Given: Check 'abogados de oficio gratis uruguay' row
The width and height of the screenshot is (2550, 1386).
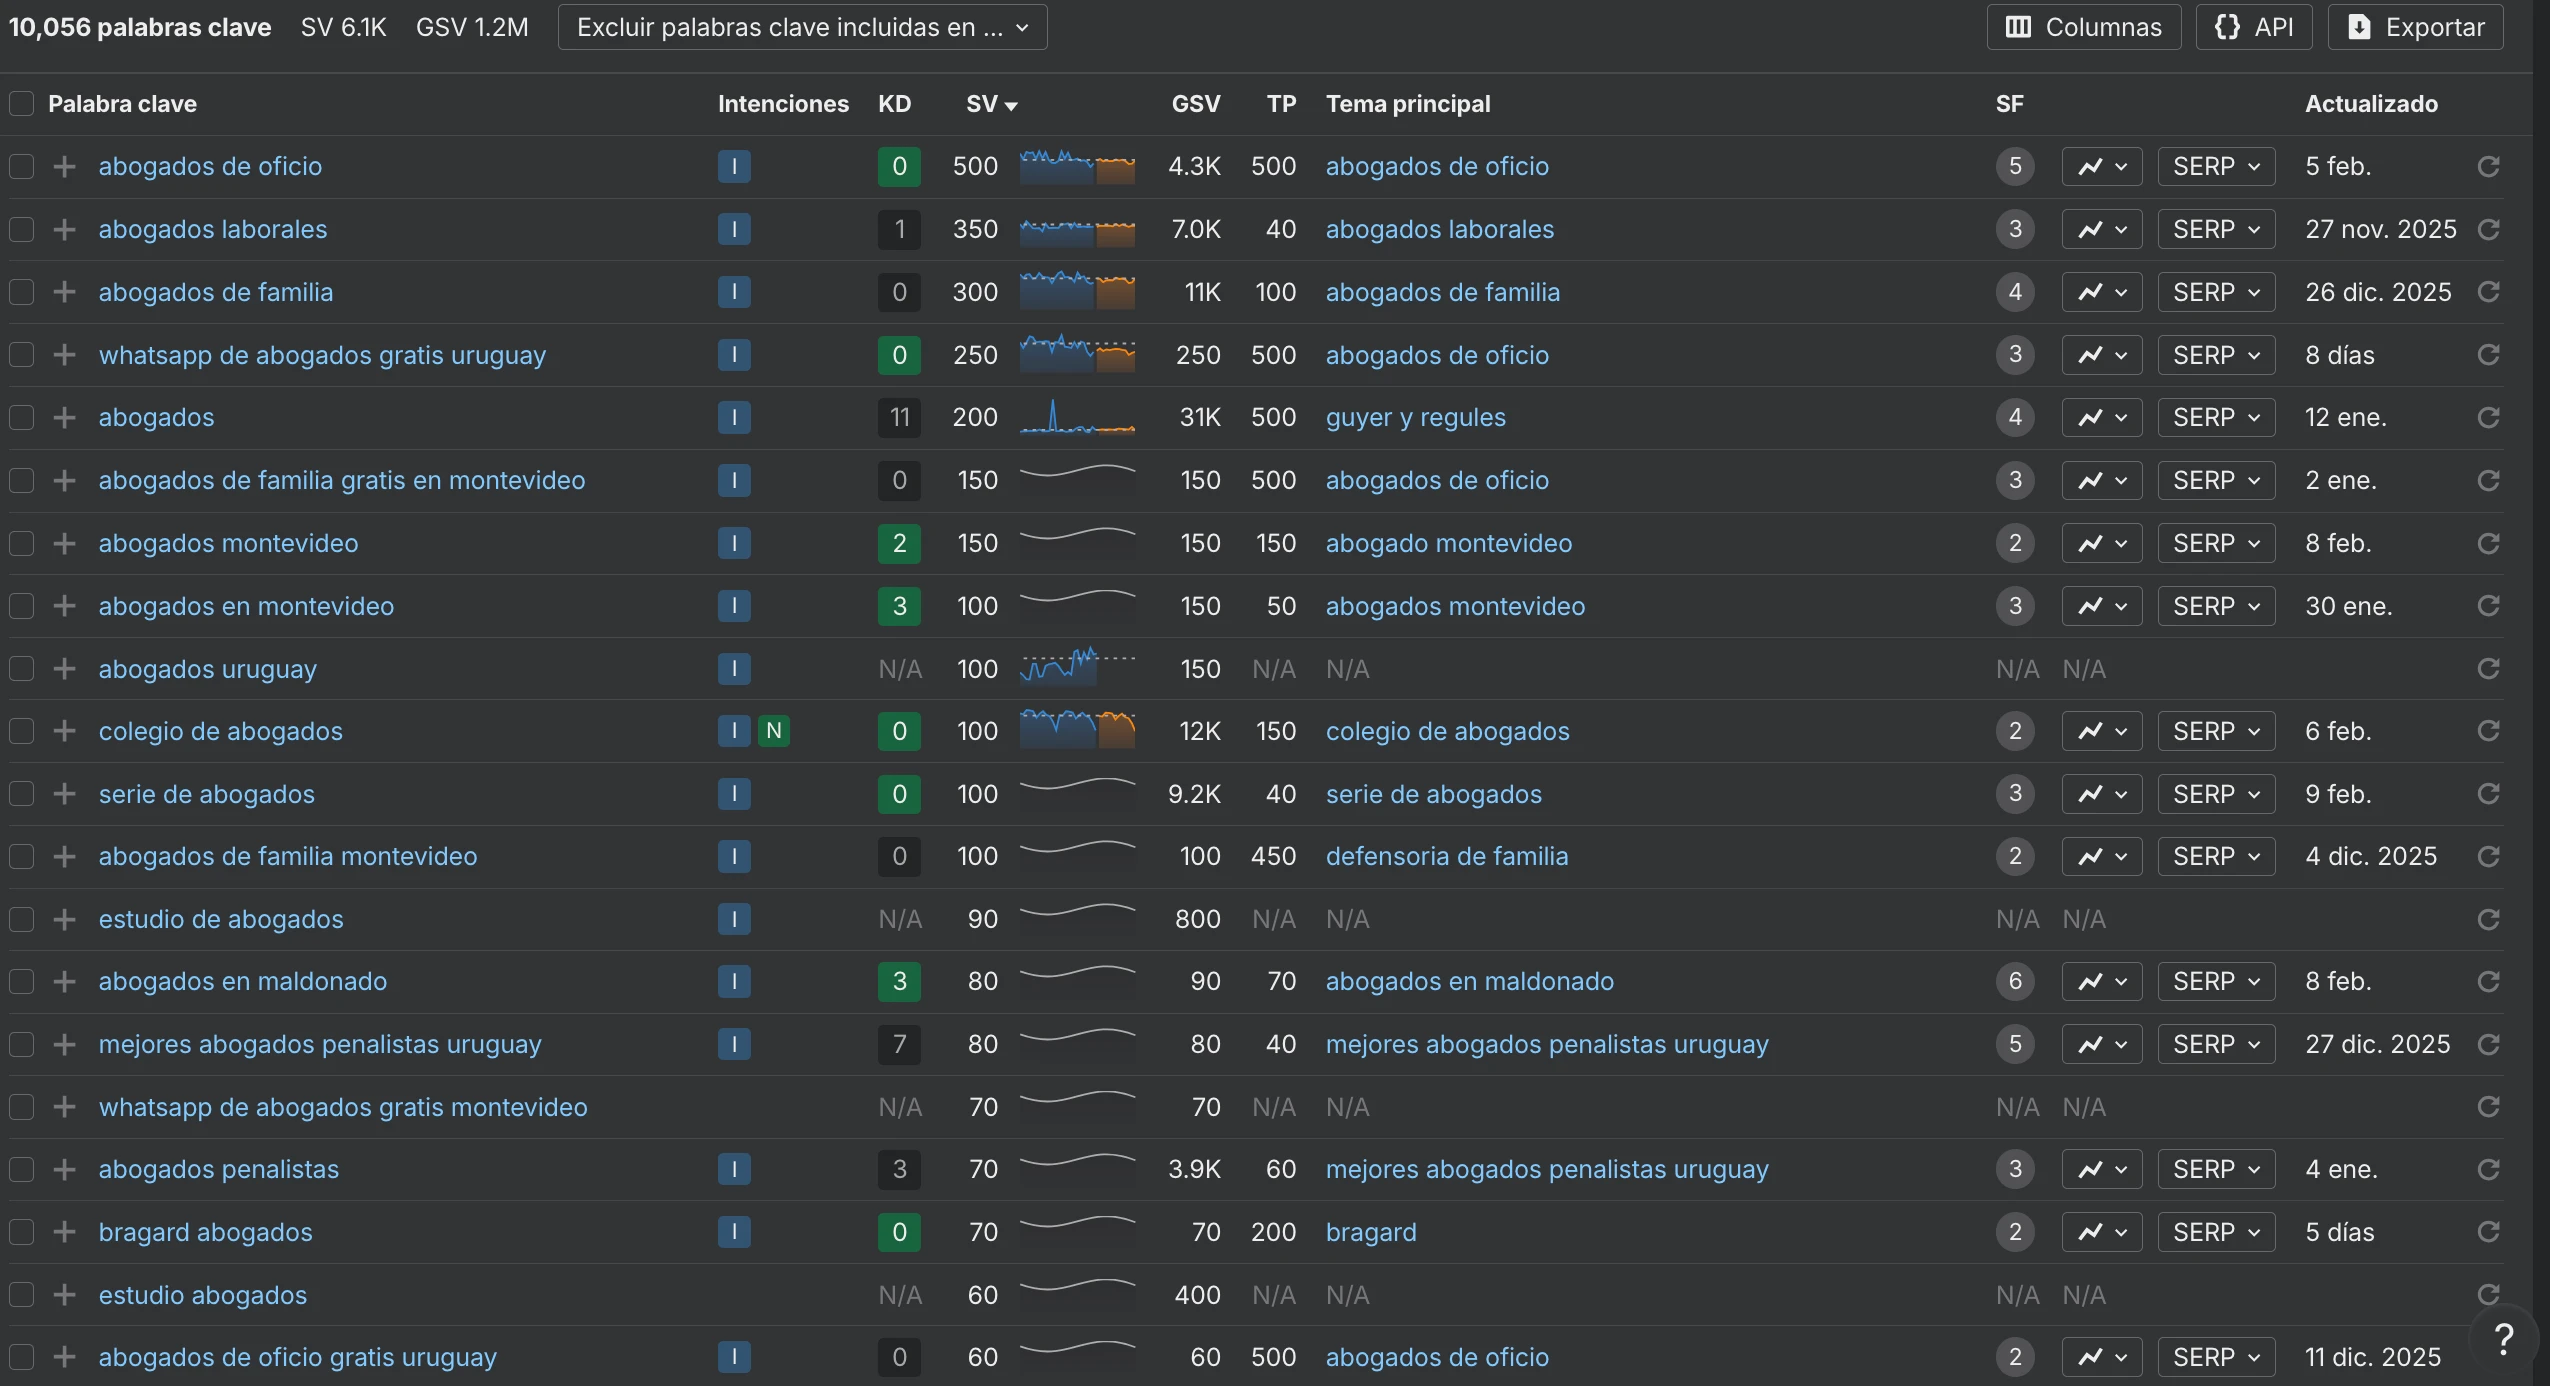Looking at the screenshot, I should click(21, 1357).
